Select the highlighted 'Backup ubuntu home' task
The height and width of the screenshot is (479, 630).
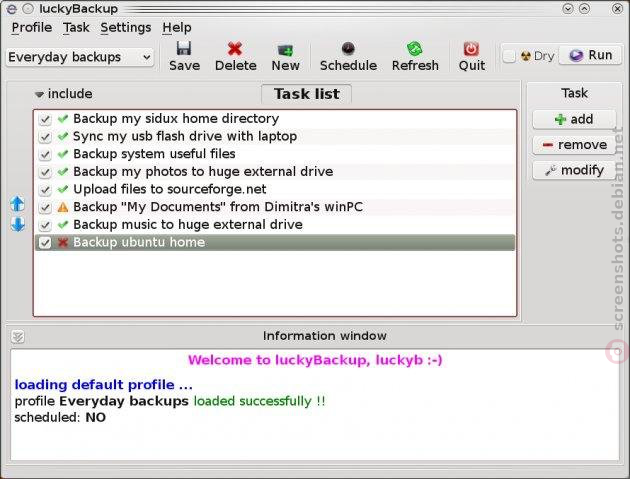tap(275, 243)
